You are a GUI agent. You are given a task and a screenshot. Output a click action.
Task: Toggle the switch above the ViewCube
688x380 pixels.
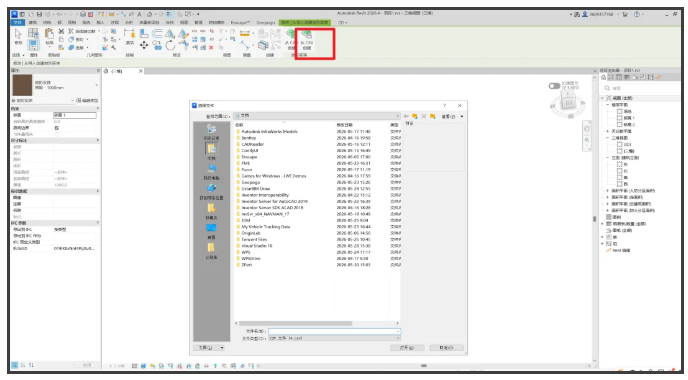point(554,86)
